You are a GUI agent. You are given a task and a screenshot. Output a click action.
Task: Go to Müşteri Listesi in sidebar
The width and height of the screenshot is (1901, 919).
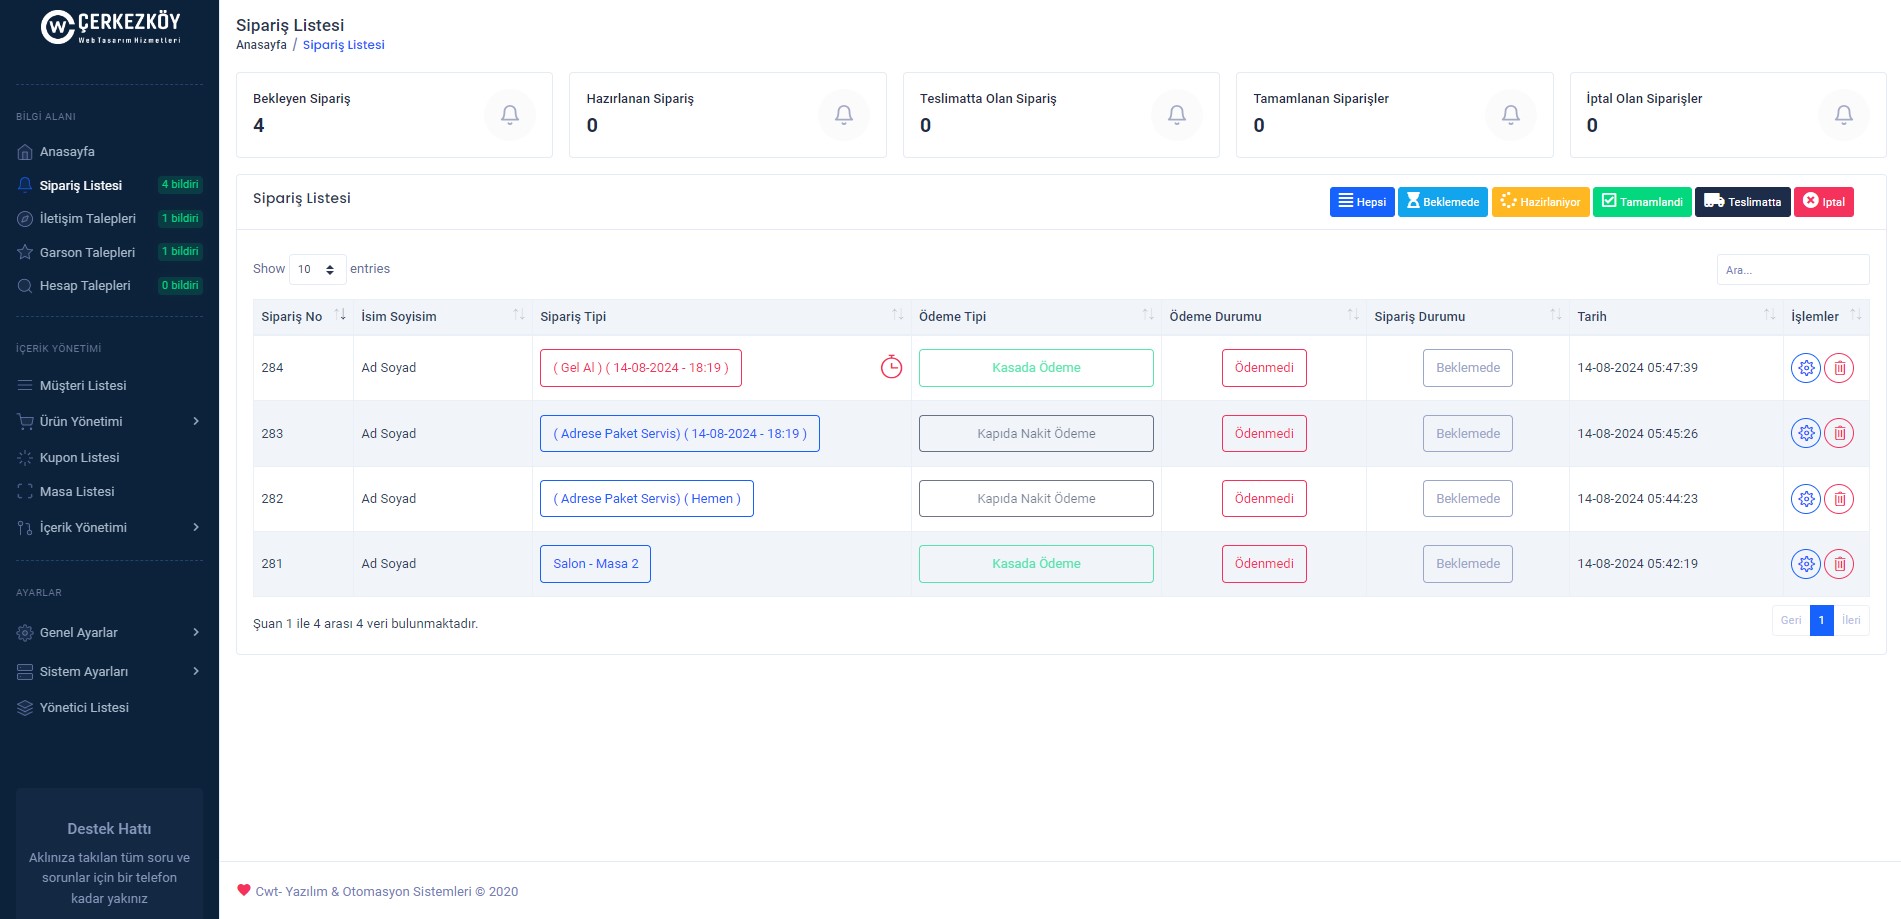point(83,385)
